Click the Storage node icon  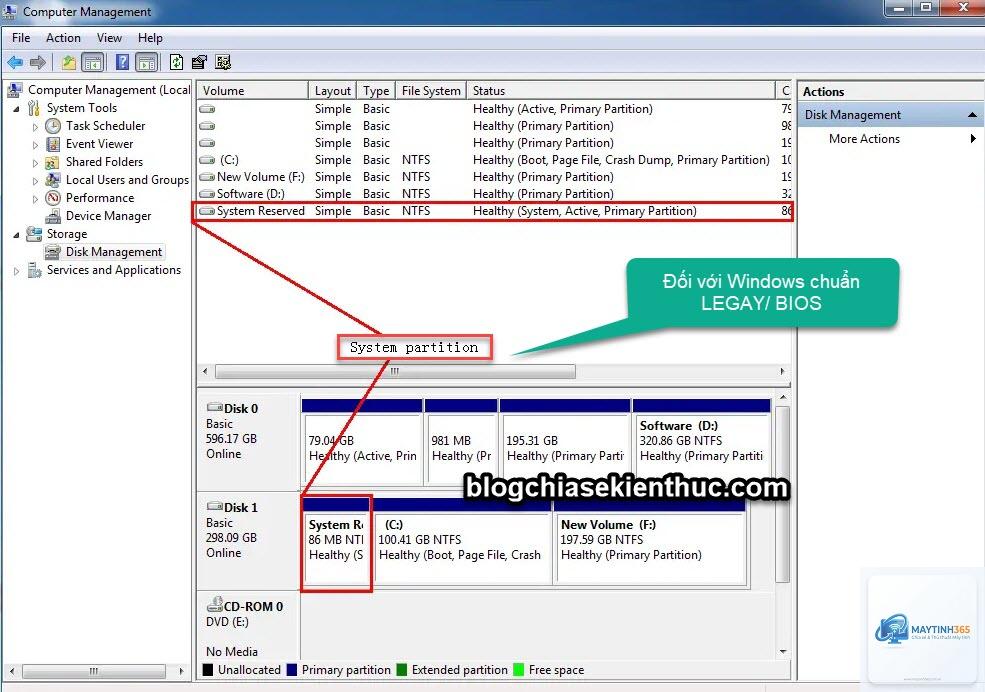tap(34, 234)
